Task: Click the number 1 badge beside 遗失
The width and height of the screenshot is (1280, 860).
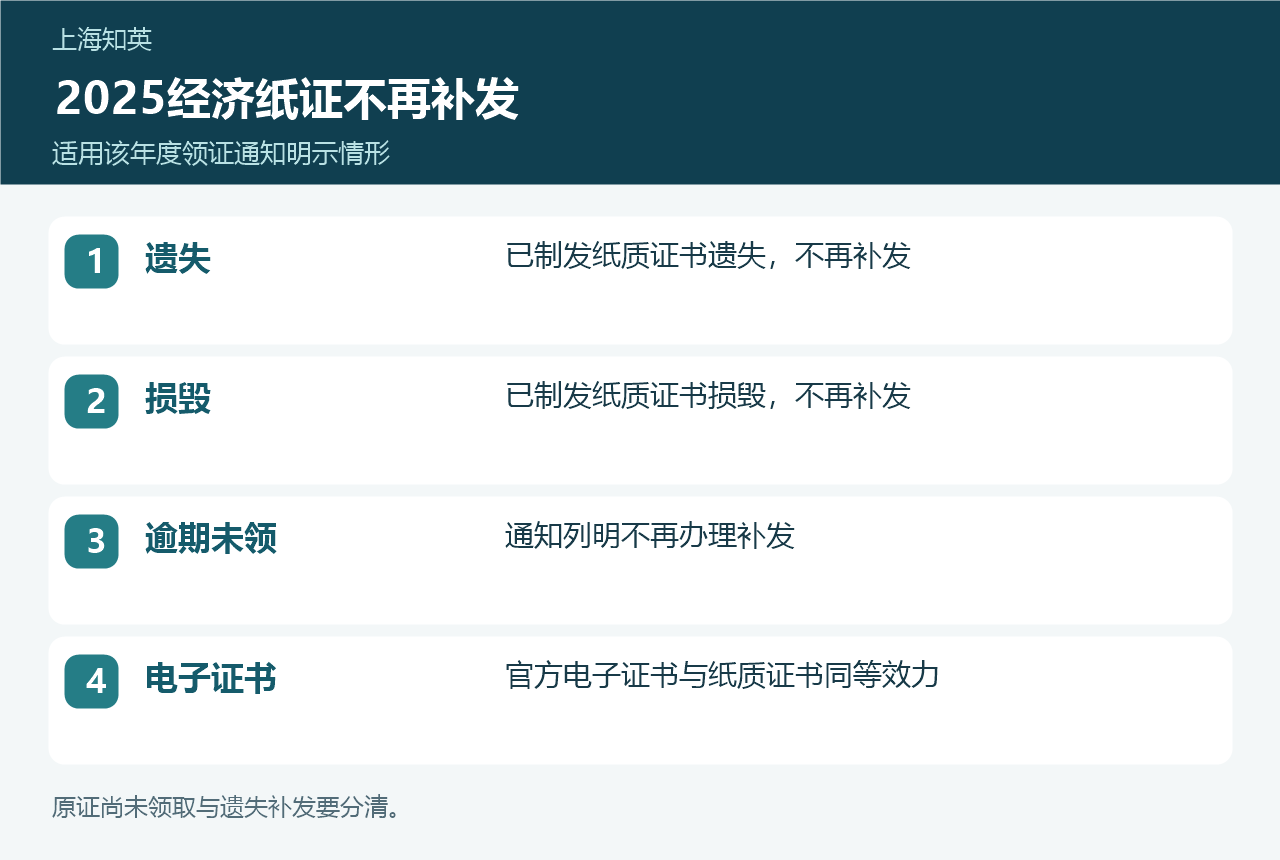Action: 91,261
